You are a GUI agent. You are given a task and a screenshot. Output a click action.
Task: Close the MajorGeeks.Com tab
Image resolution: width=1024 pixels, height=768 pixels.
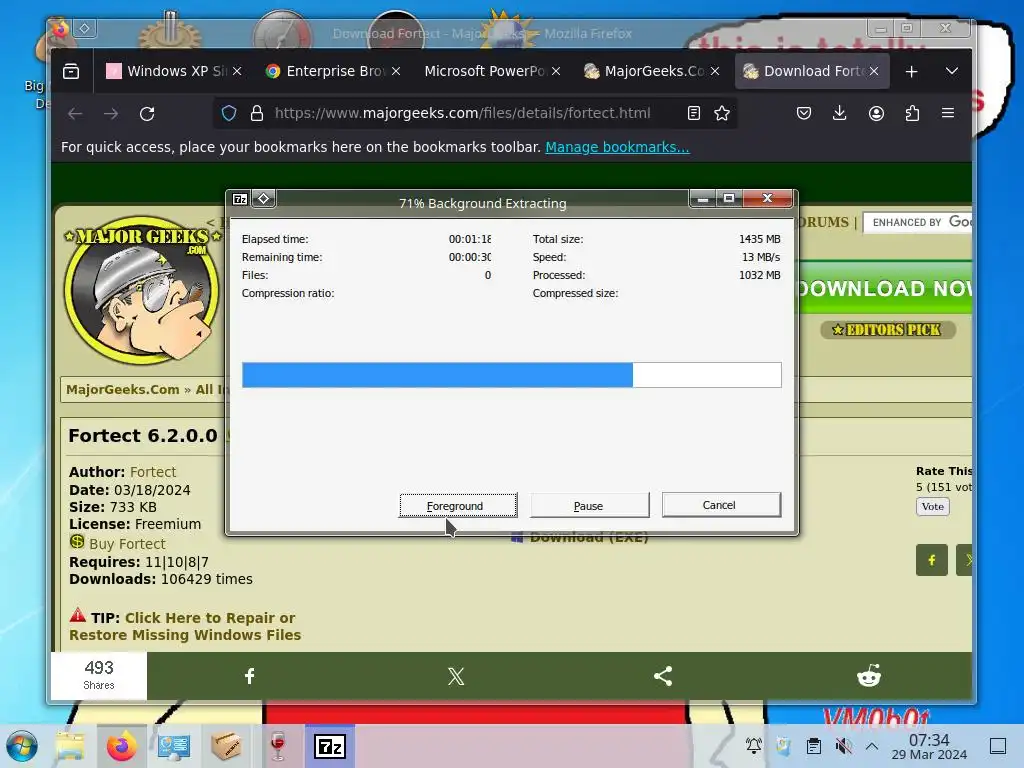715,71
